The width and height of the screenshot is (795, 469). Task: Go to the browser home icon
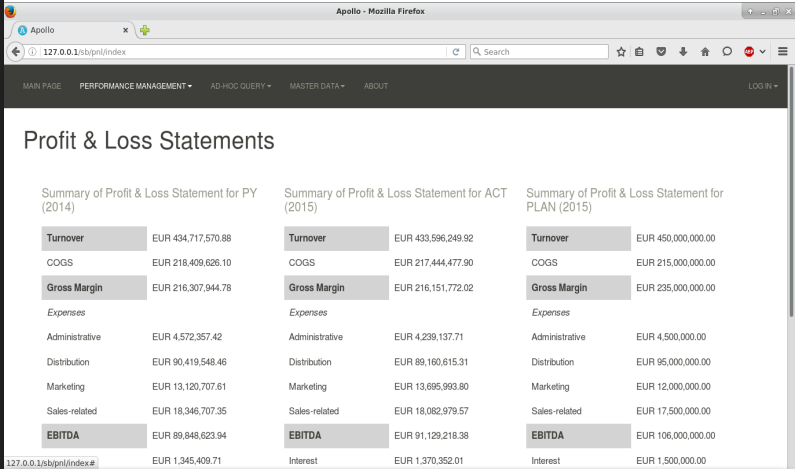coord(705,52)
